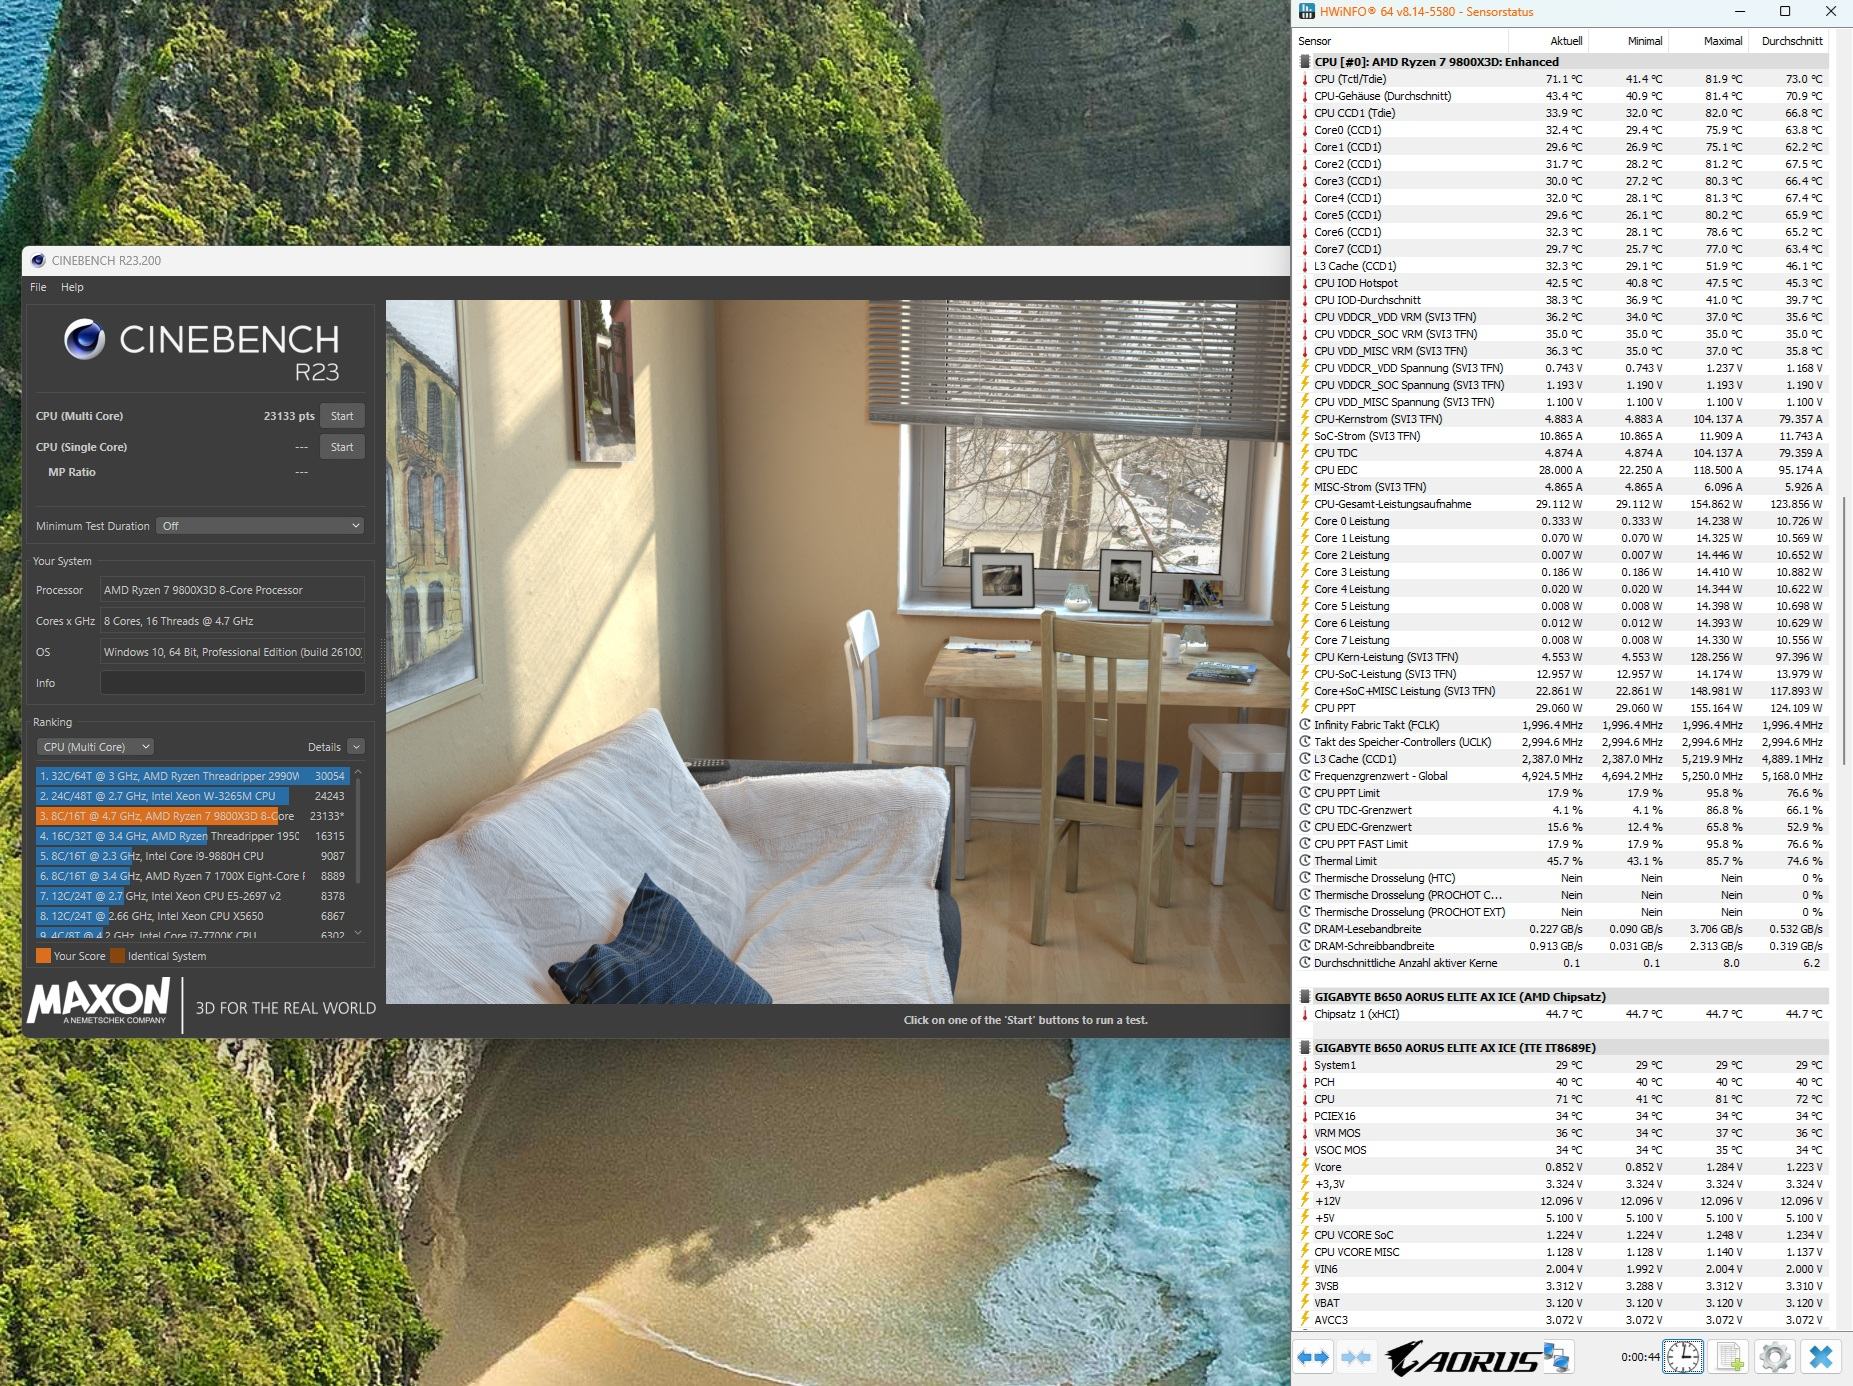Screen dimensions: 1853x1386
Task: Open the CPU (Multi Core) ranking dropdown
Action: point(96,747)
